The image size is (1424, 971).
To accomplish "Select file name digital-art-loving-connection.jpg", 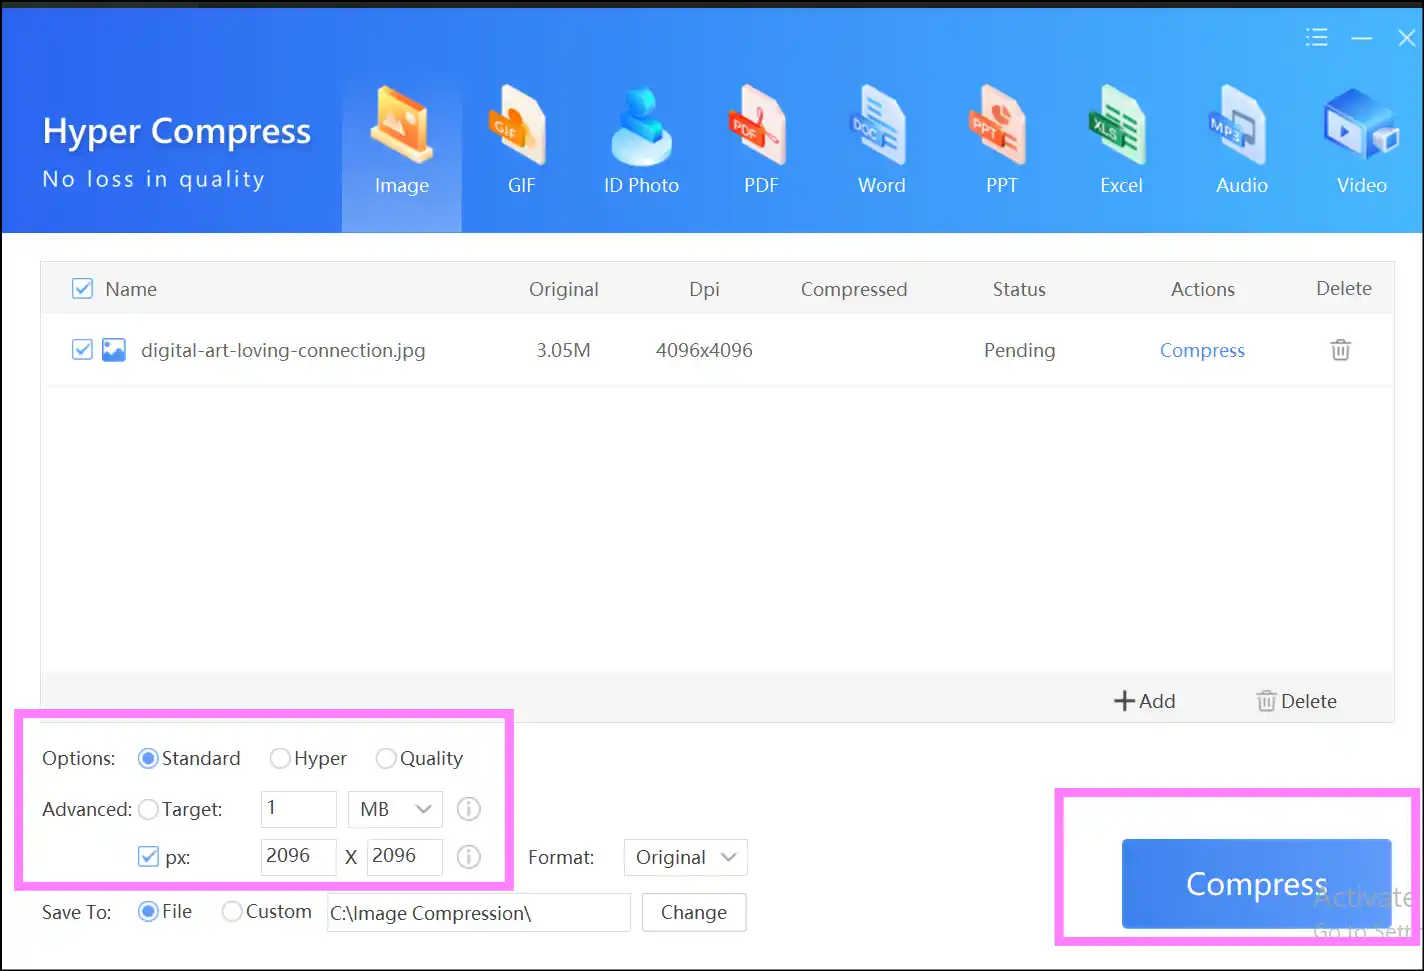I will coord(283,350).
